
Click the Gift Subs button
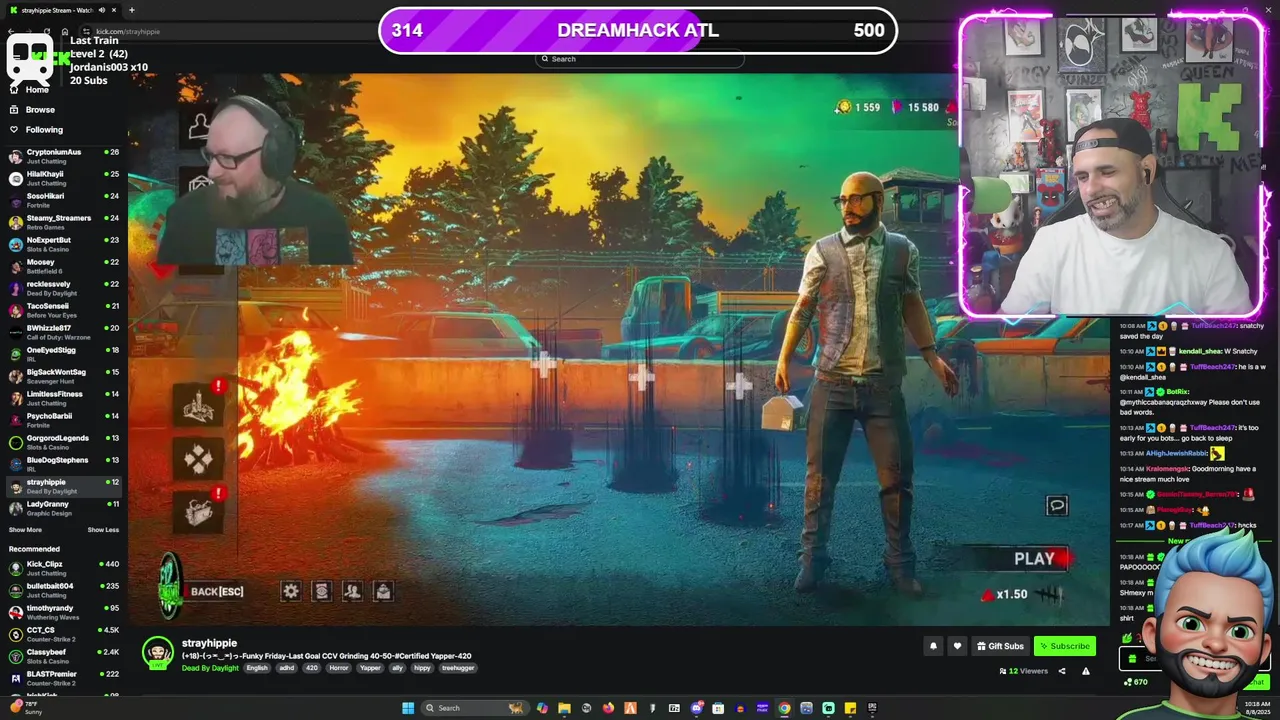pyautogui.click(x=1000, y=646)
